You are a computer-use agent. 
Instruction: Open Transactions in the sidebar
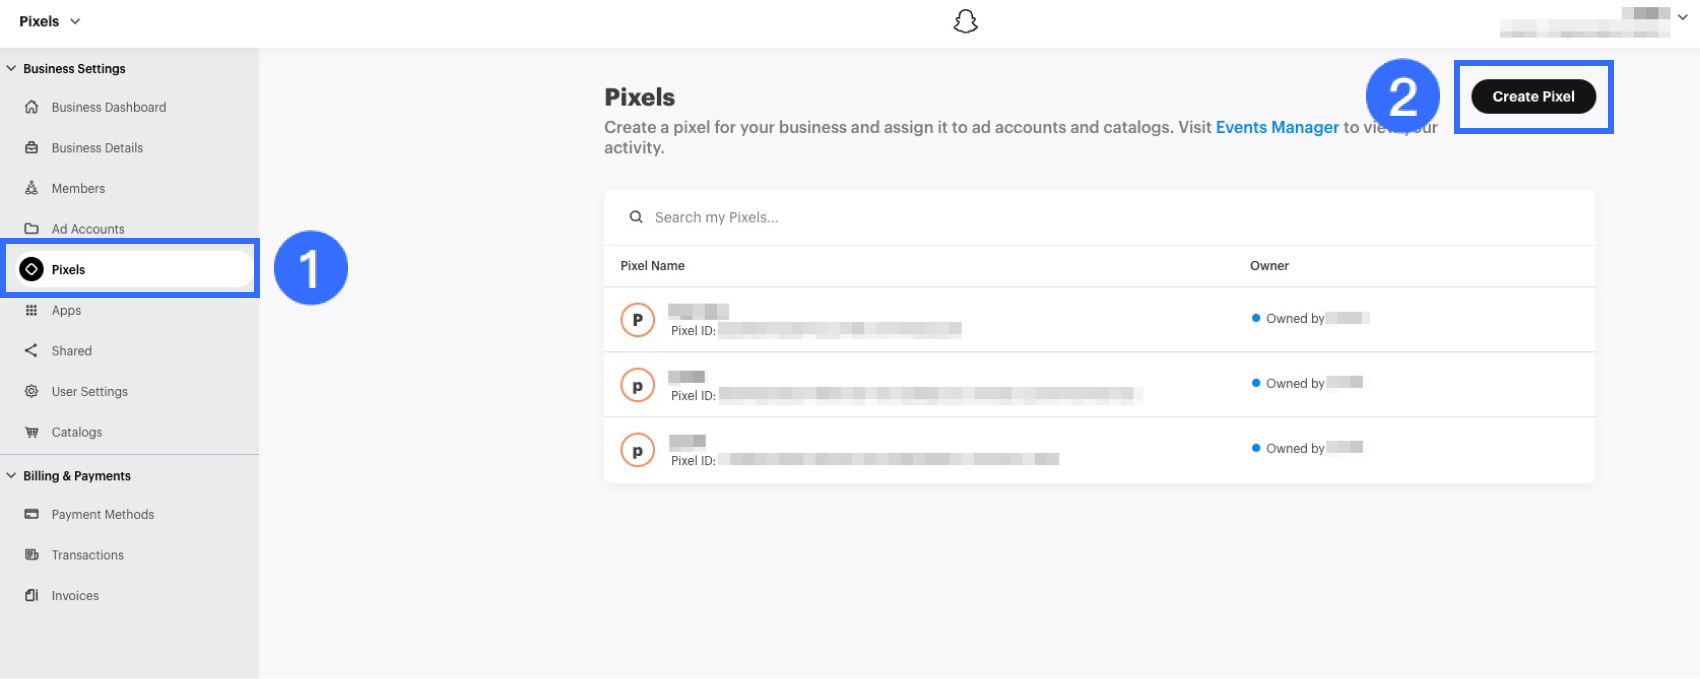(88, 555)
